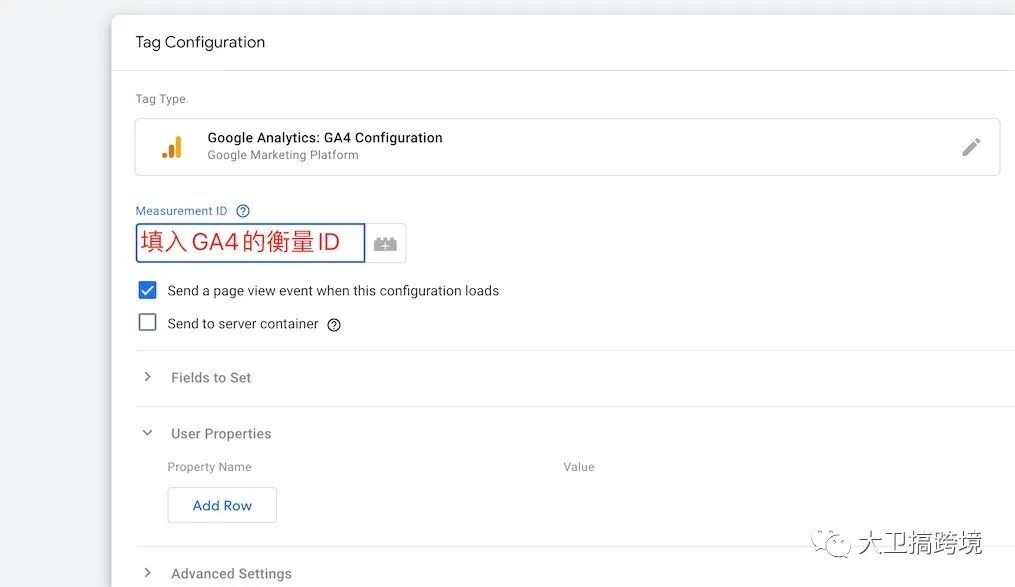Click help icon beside Send to server container

click(x=334, y=325)
